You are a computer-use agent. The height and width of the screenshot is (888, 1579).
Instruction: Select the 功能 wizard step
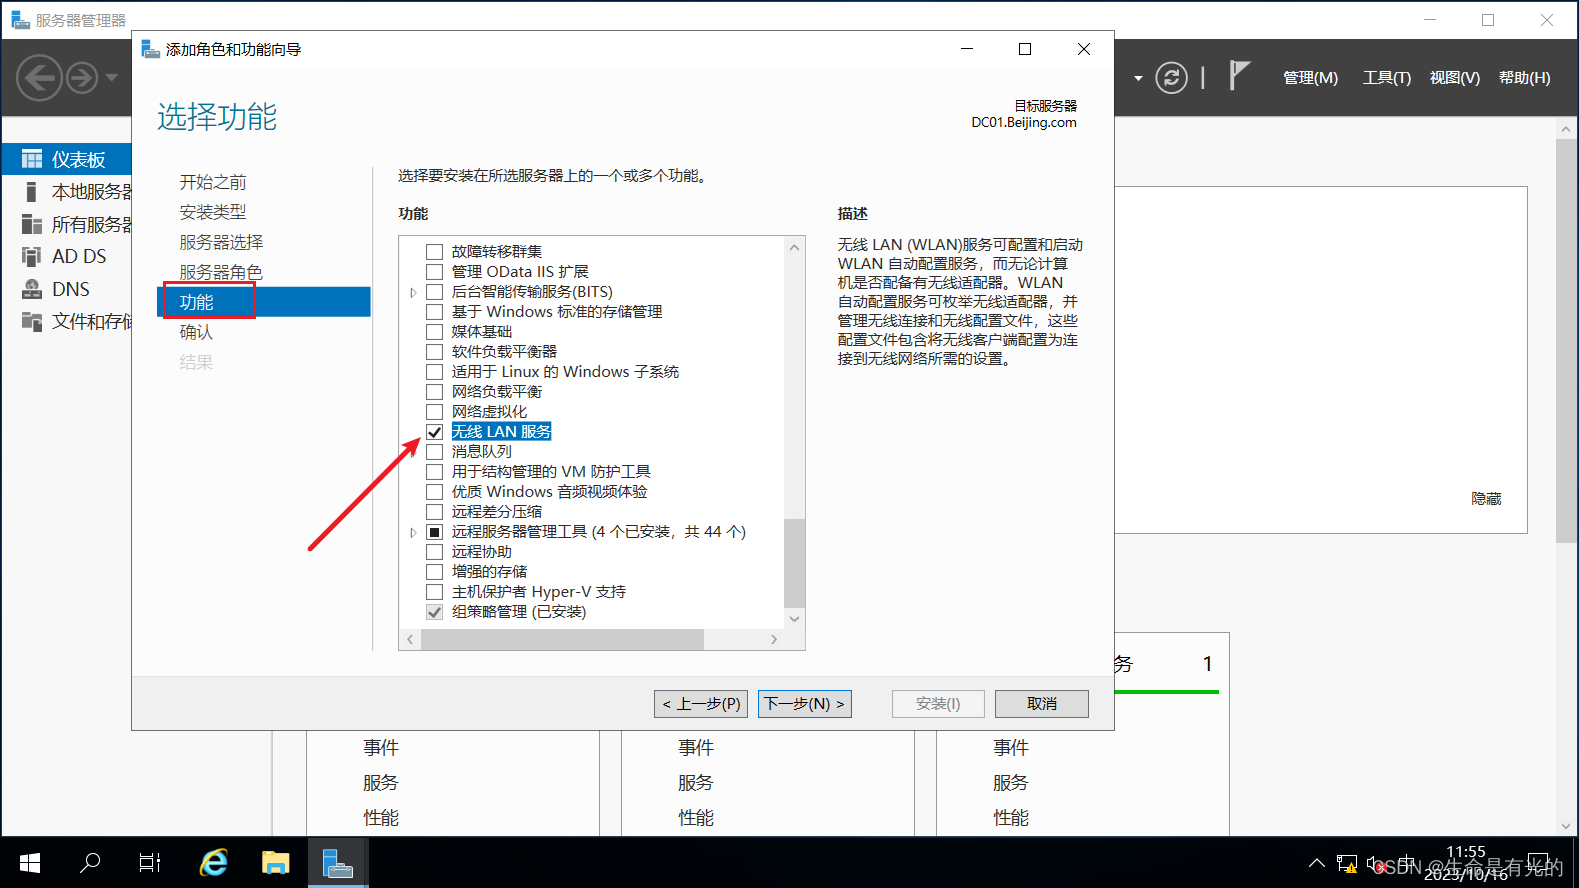tap(265, 302)
